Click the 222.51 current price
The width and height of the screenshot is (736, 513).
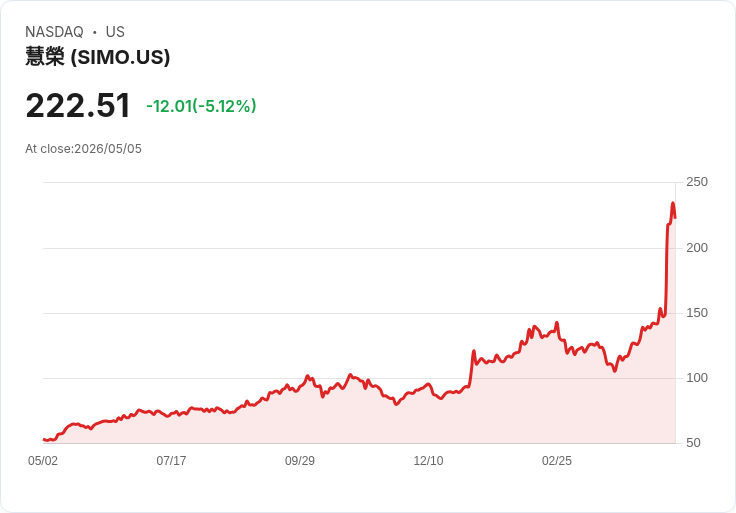[78, 106]
